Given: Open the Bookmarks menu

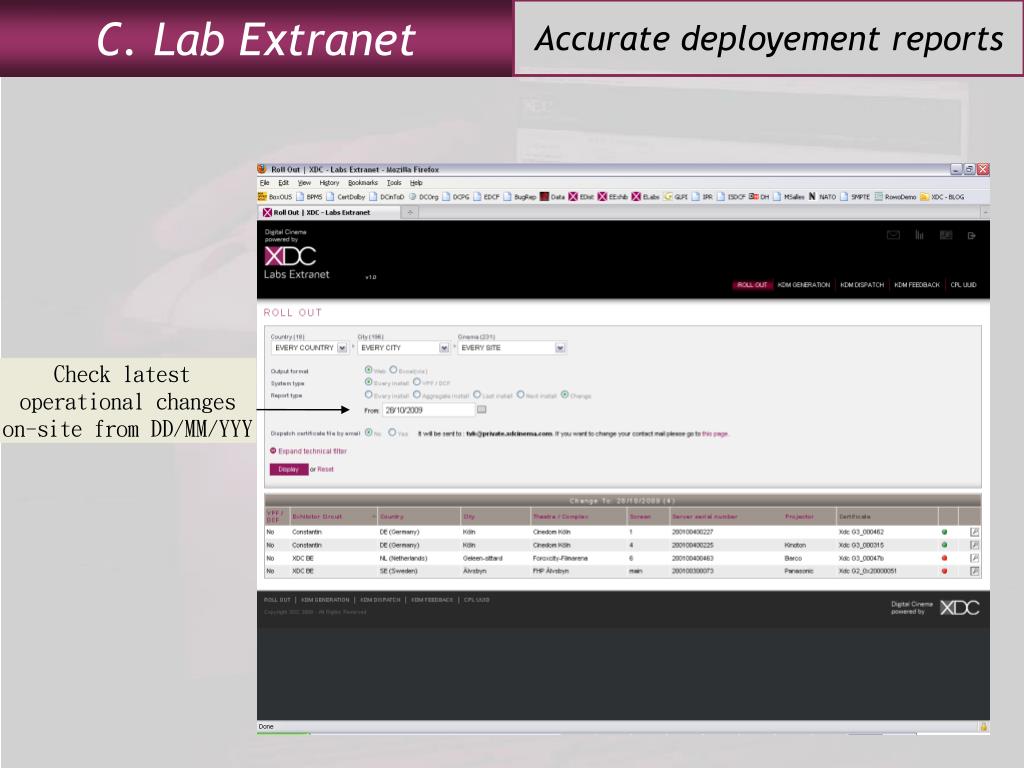Looking at the screenshot, I should [x=363, y=183].
